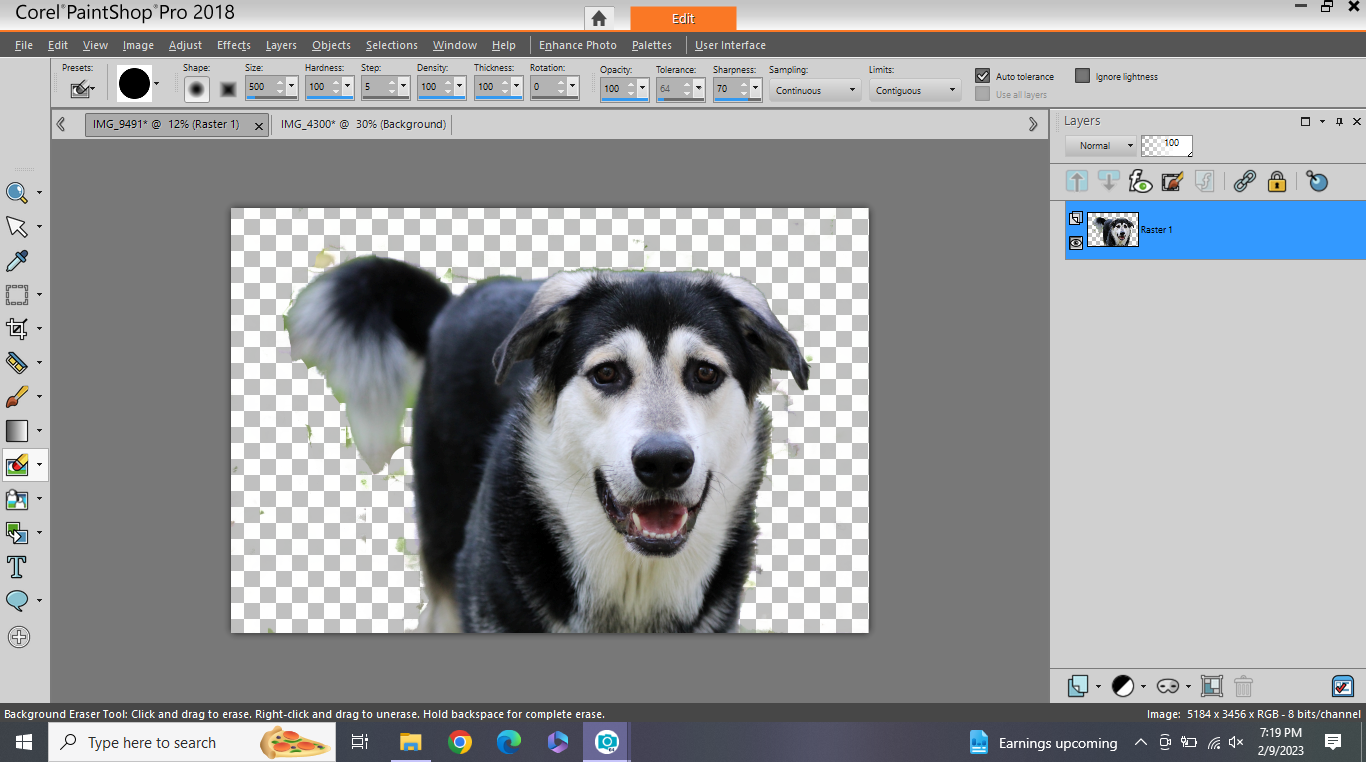The height and width of the screenshot is (762, 1366).
Task: Open the Limits Contiguous dropdown
Action: [x=914, y=90]
